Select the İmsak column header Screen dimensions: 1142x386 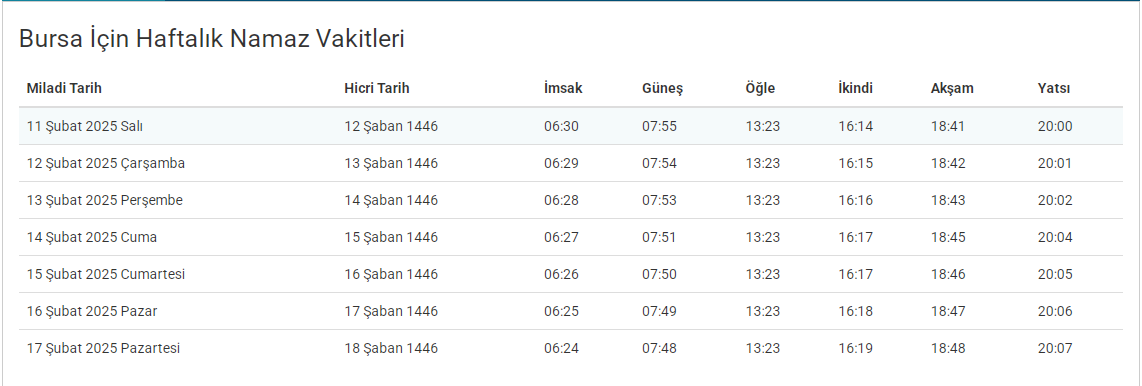coord(563,89)
